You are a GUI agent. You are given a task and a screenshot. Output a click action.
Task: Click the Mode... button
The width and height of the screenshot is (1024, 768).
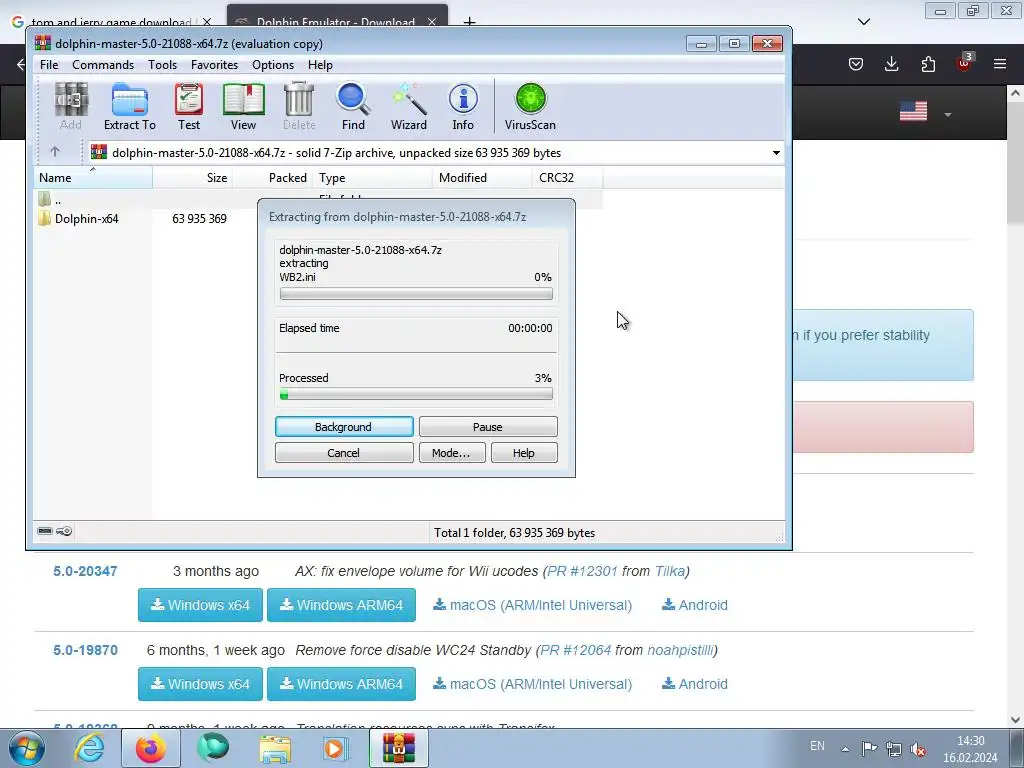(x=452, y=453)
